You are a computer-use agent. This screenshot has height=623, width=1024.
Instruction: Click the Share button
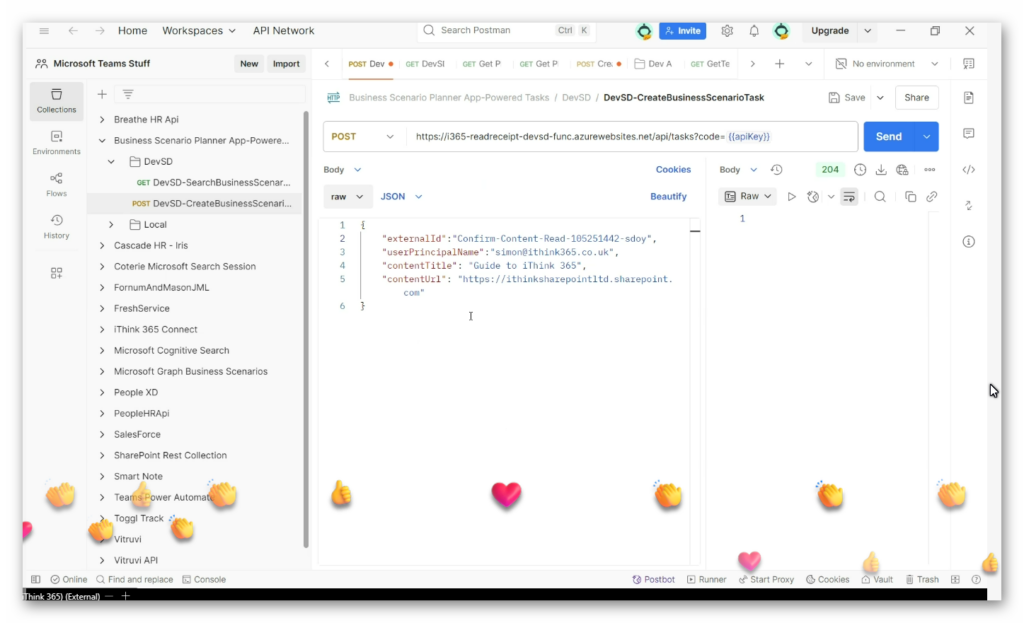916,97
